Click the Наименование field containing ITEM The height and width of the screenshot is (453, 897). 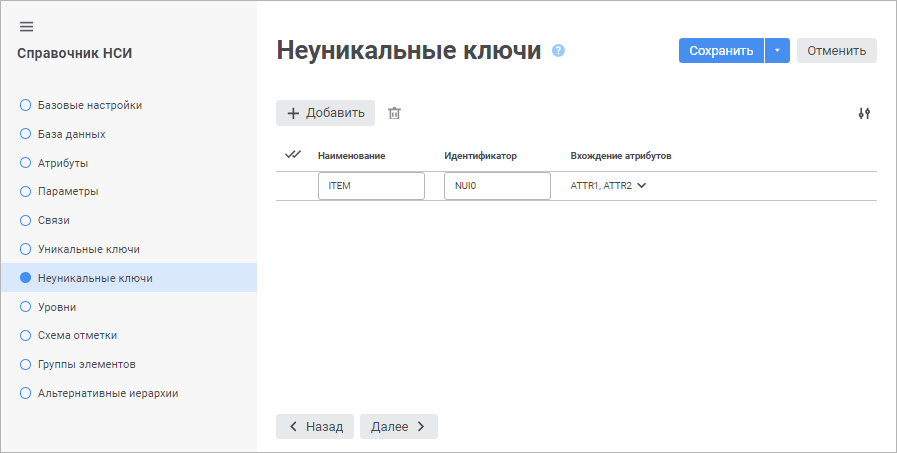(x=371, y=186)
